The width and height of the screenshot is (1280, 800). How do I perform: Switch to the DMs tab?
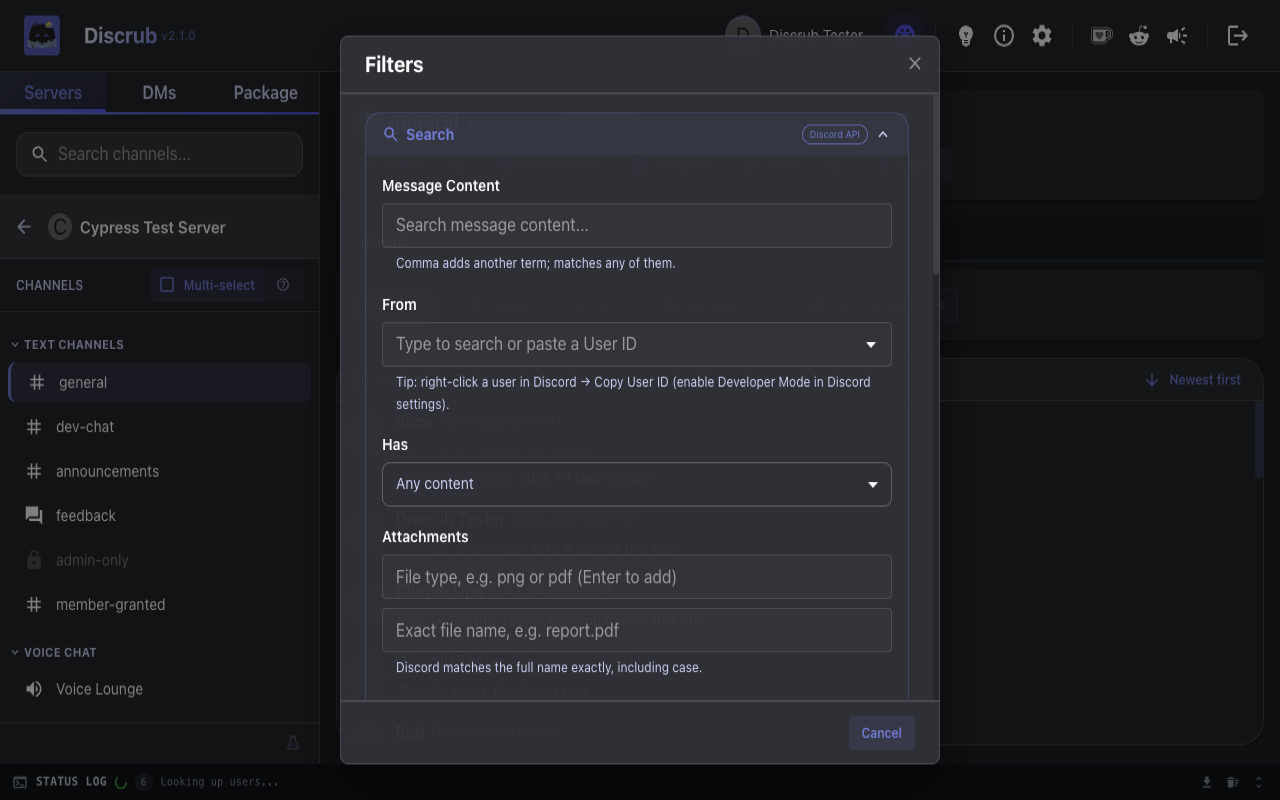tap(159, 92)
